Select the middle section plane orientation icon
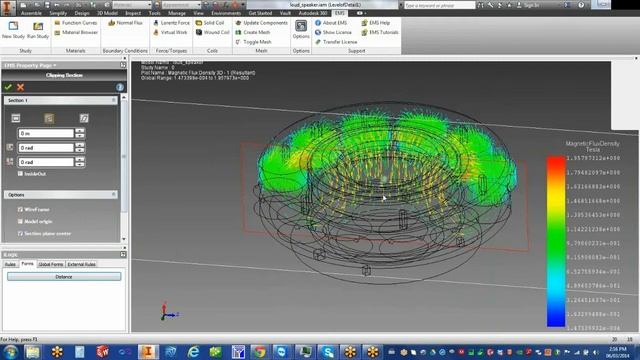Viewport: 640px width, 360px height. [49, 118]
